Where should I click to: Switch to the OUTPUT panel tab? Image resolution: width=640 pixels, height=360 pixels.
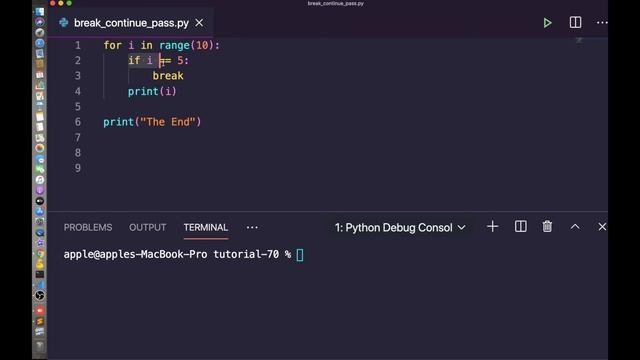click(x=147, y=227)
